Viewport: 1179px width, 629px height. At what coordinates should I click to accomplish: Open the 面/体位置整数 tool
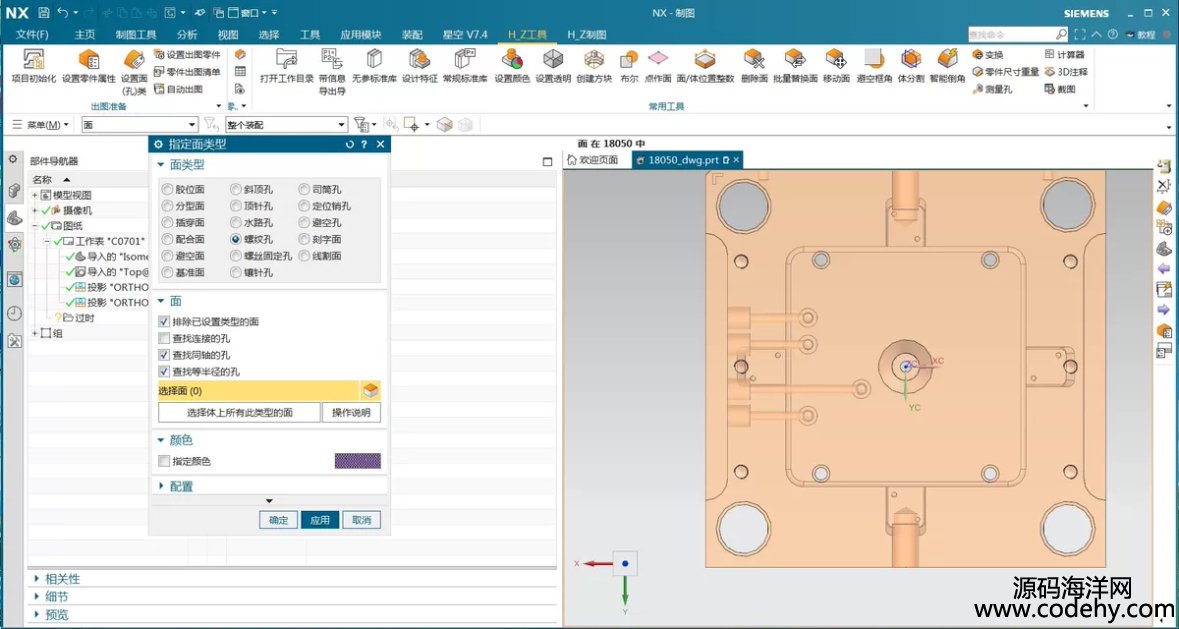click(x=705, y=65)
